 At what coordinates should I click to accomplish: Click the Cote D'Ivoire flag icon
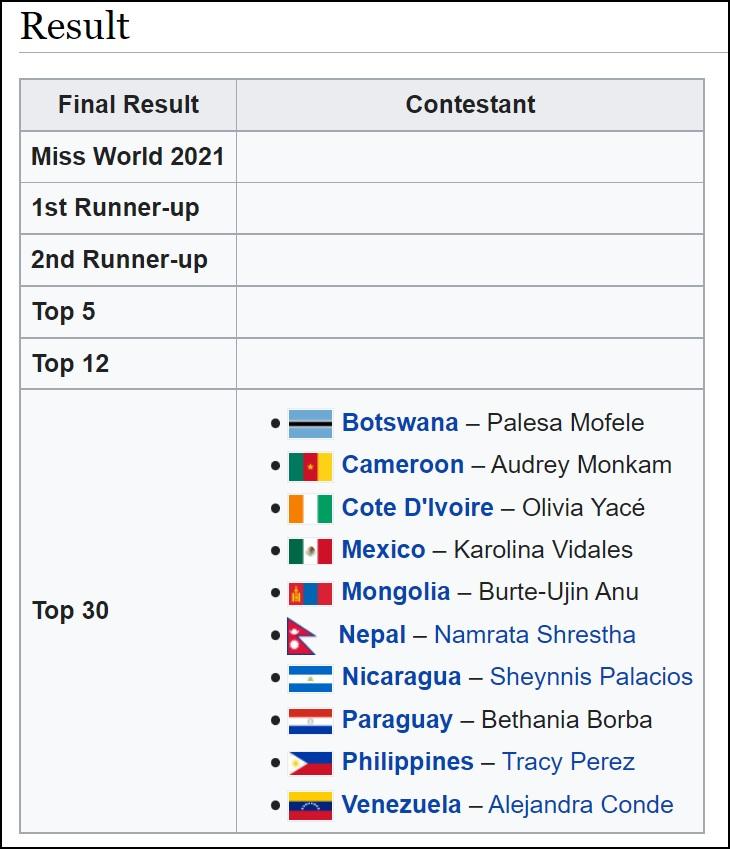(x=310, y=508)
